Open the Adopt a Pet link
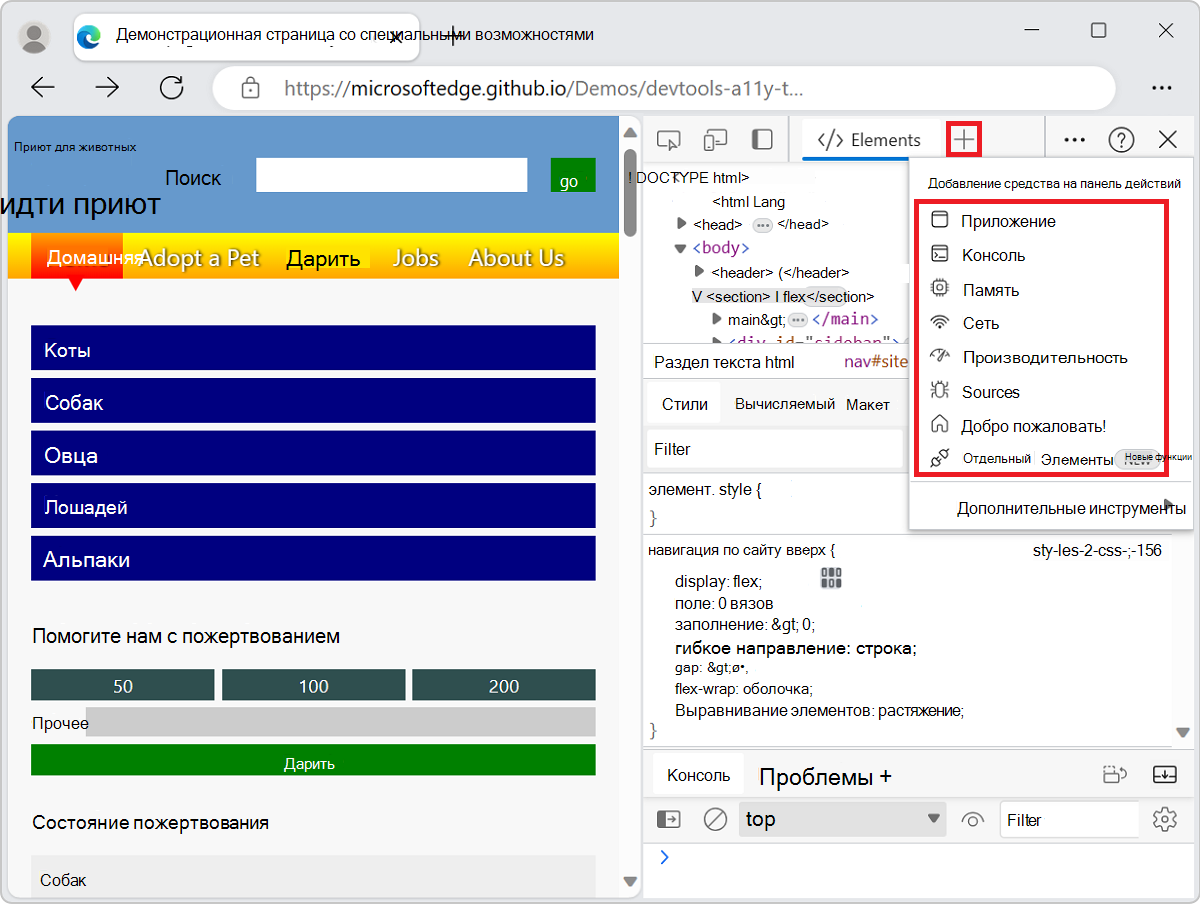 tap(199, 258)
